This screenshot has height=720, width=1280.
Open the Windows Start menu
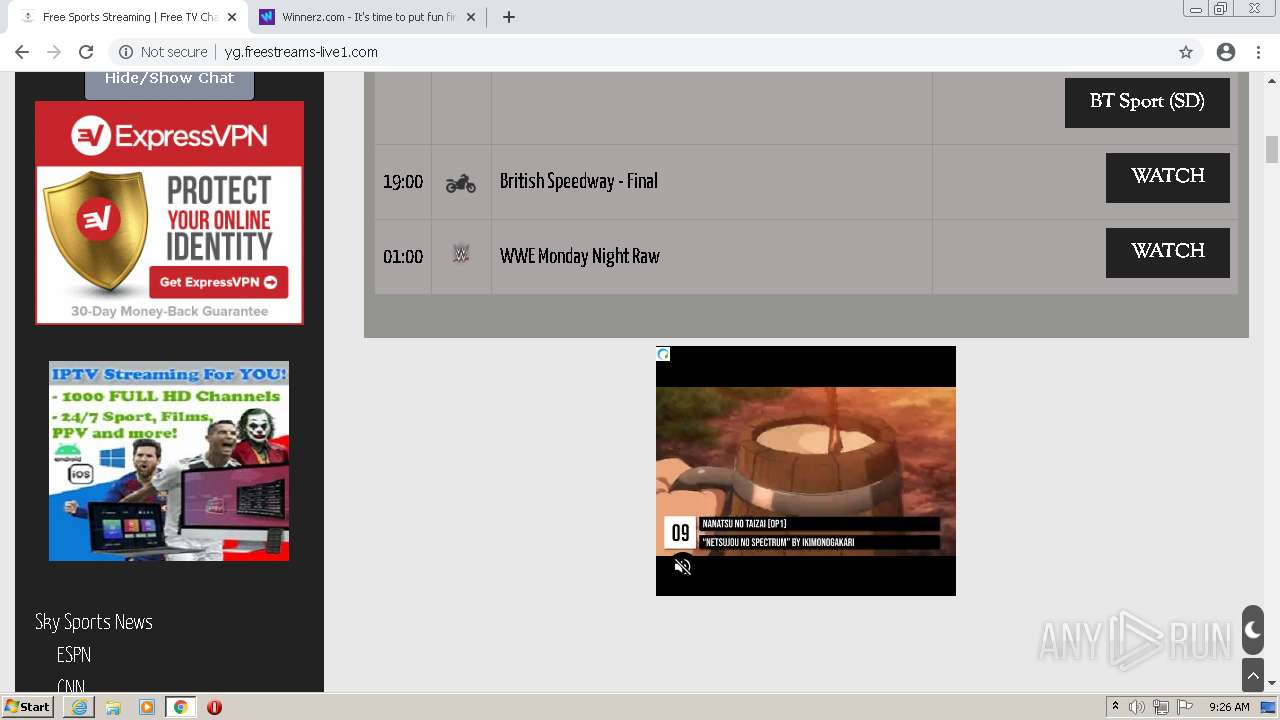click(27, 707)
